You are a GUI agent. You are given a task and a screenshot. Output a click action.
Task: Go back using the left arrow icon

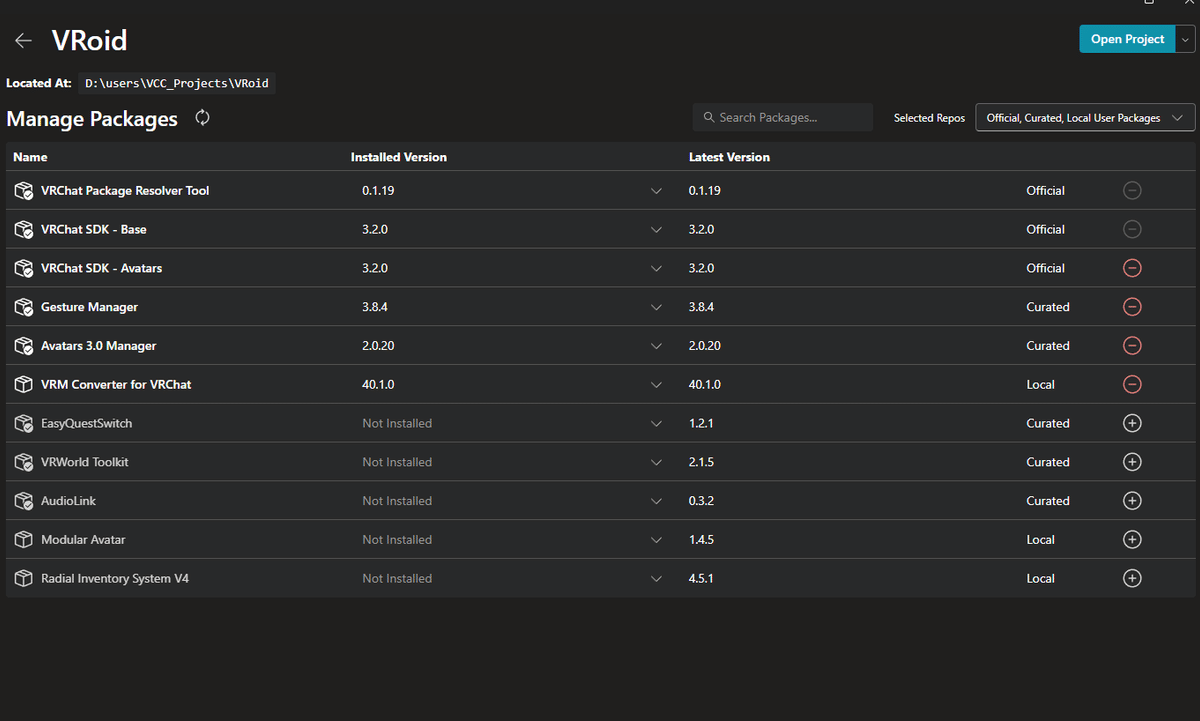point(23,41)
